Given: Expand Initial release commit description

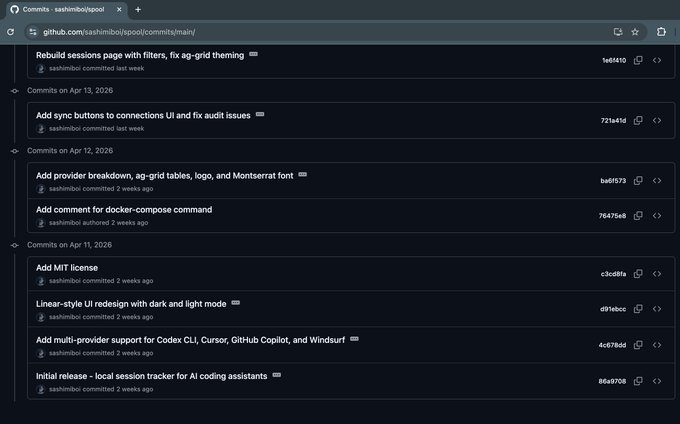Looking at the screenshot, I should tap(277, 375).
